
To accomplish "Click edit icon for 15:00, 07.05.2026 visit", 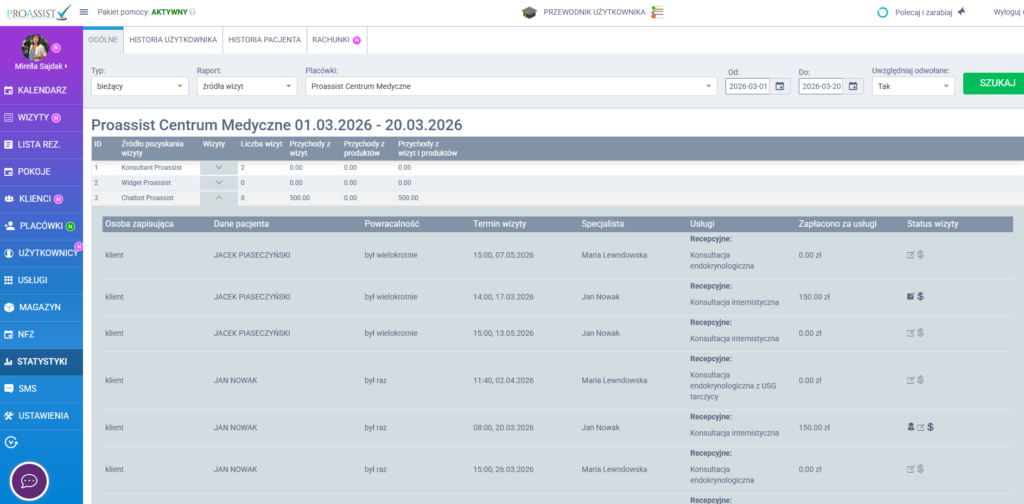I will pos(910,255).
